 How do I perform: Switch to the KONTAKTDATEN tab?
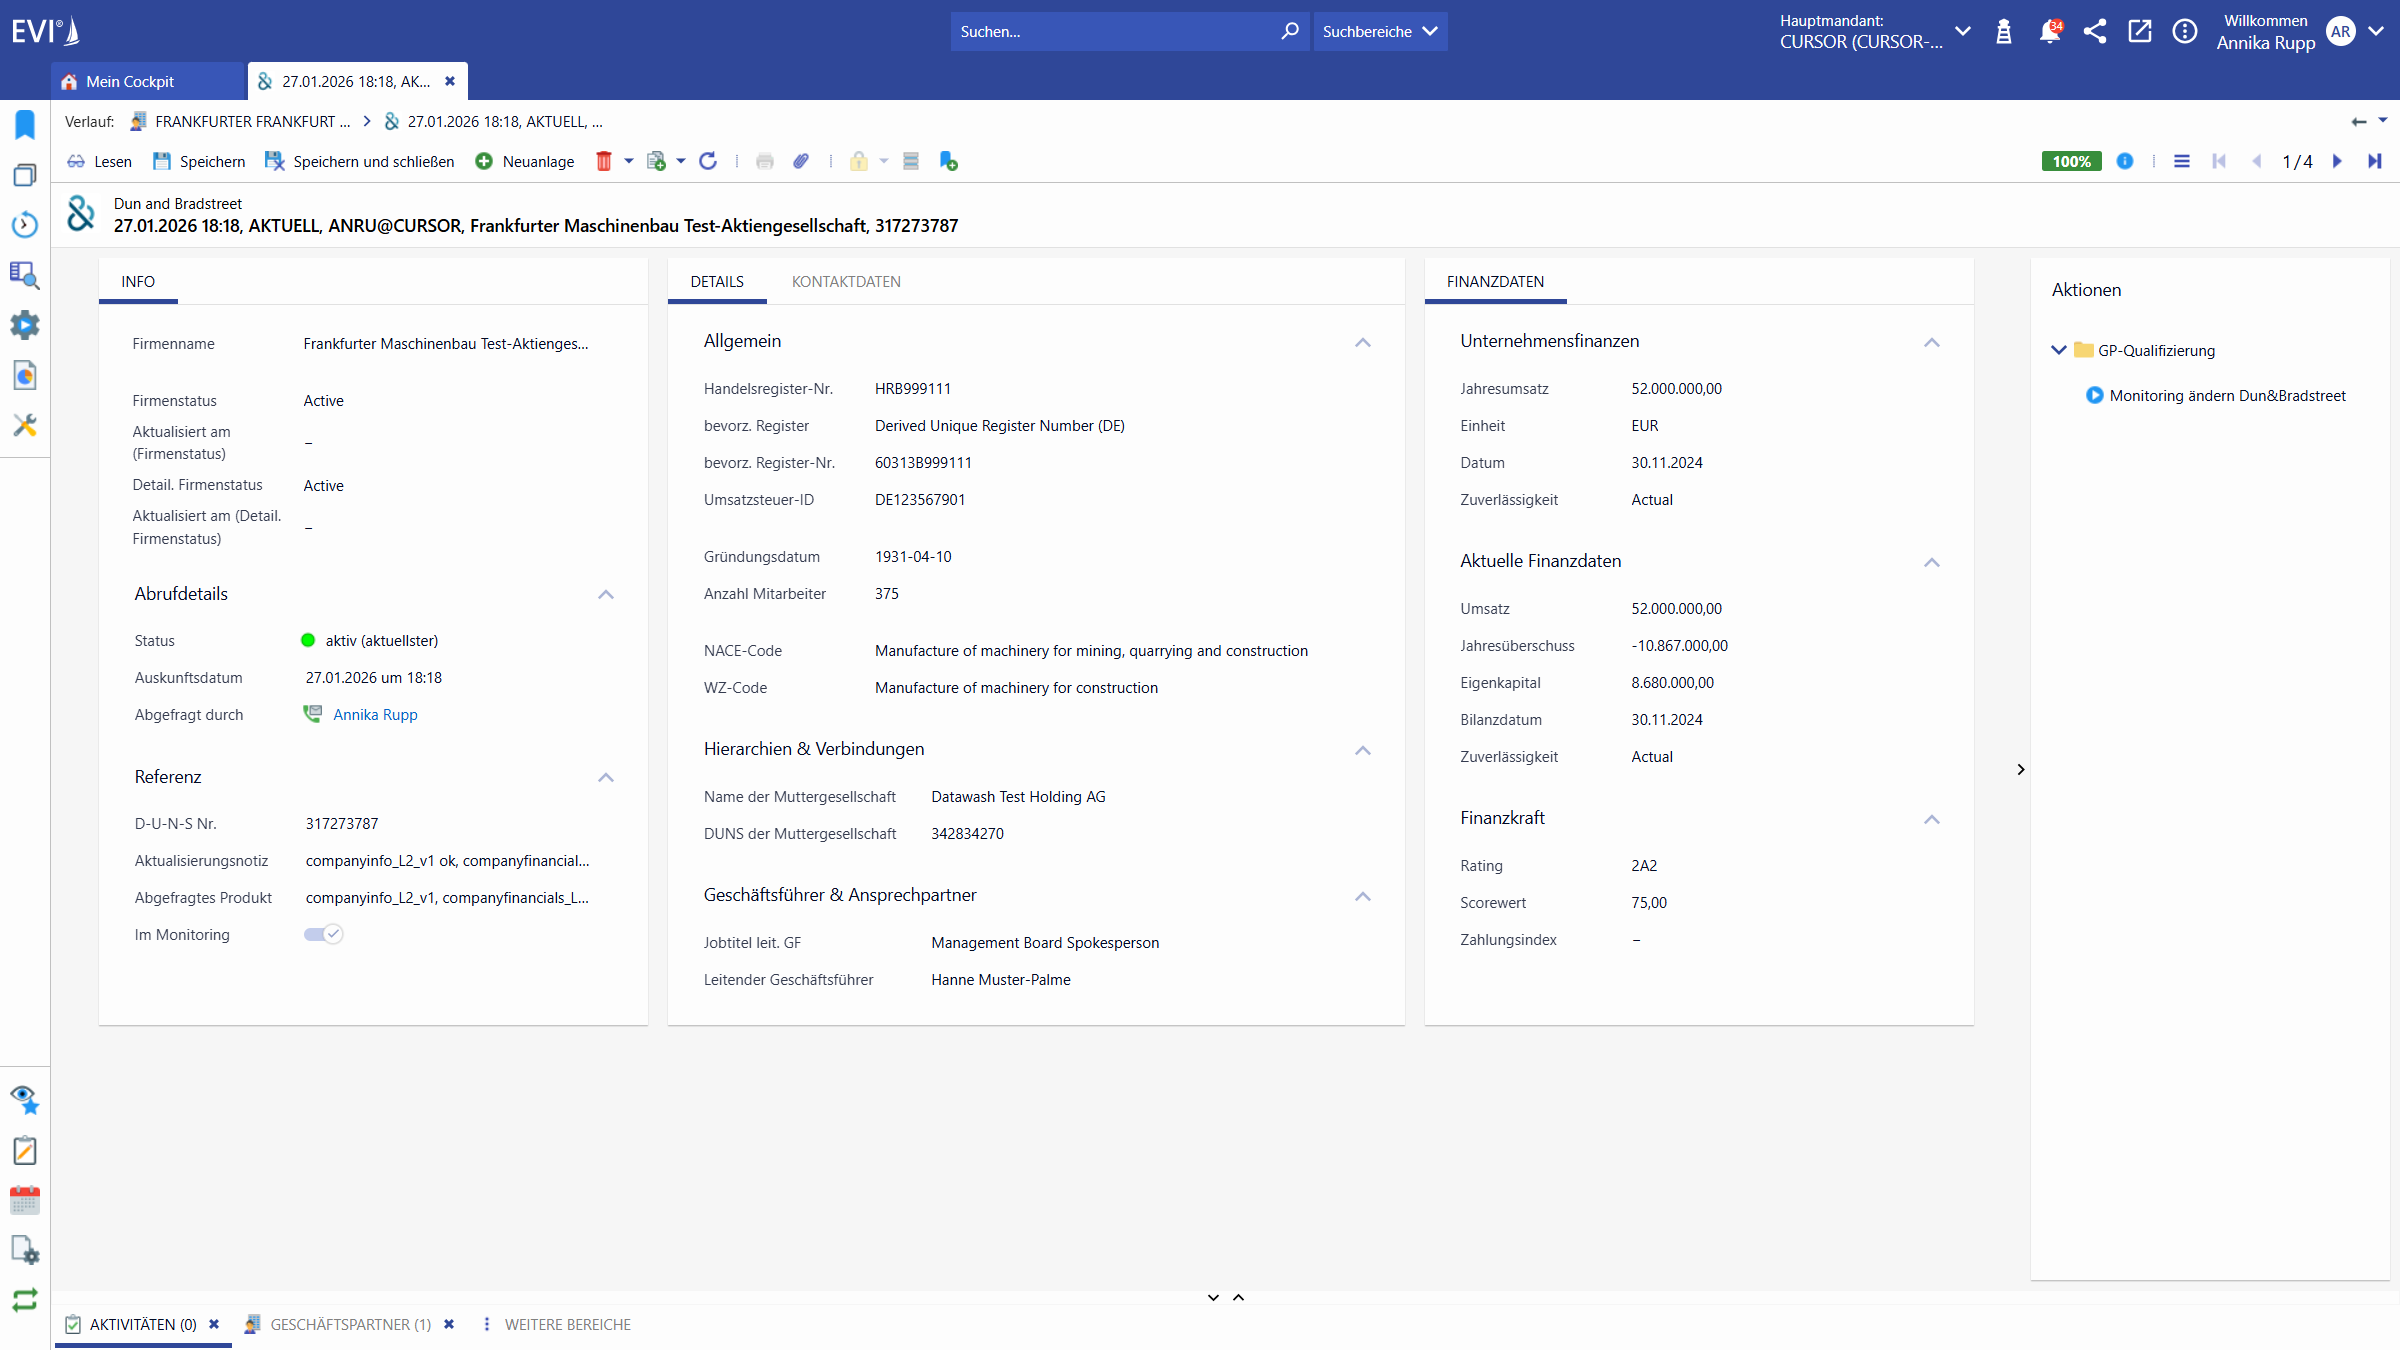click(845, 281)
